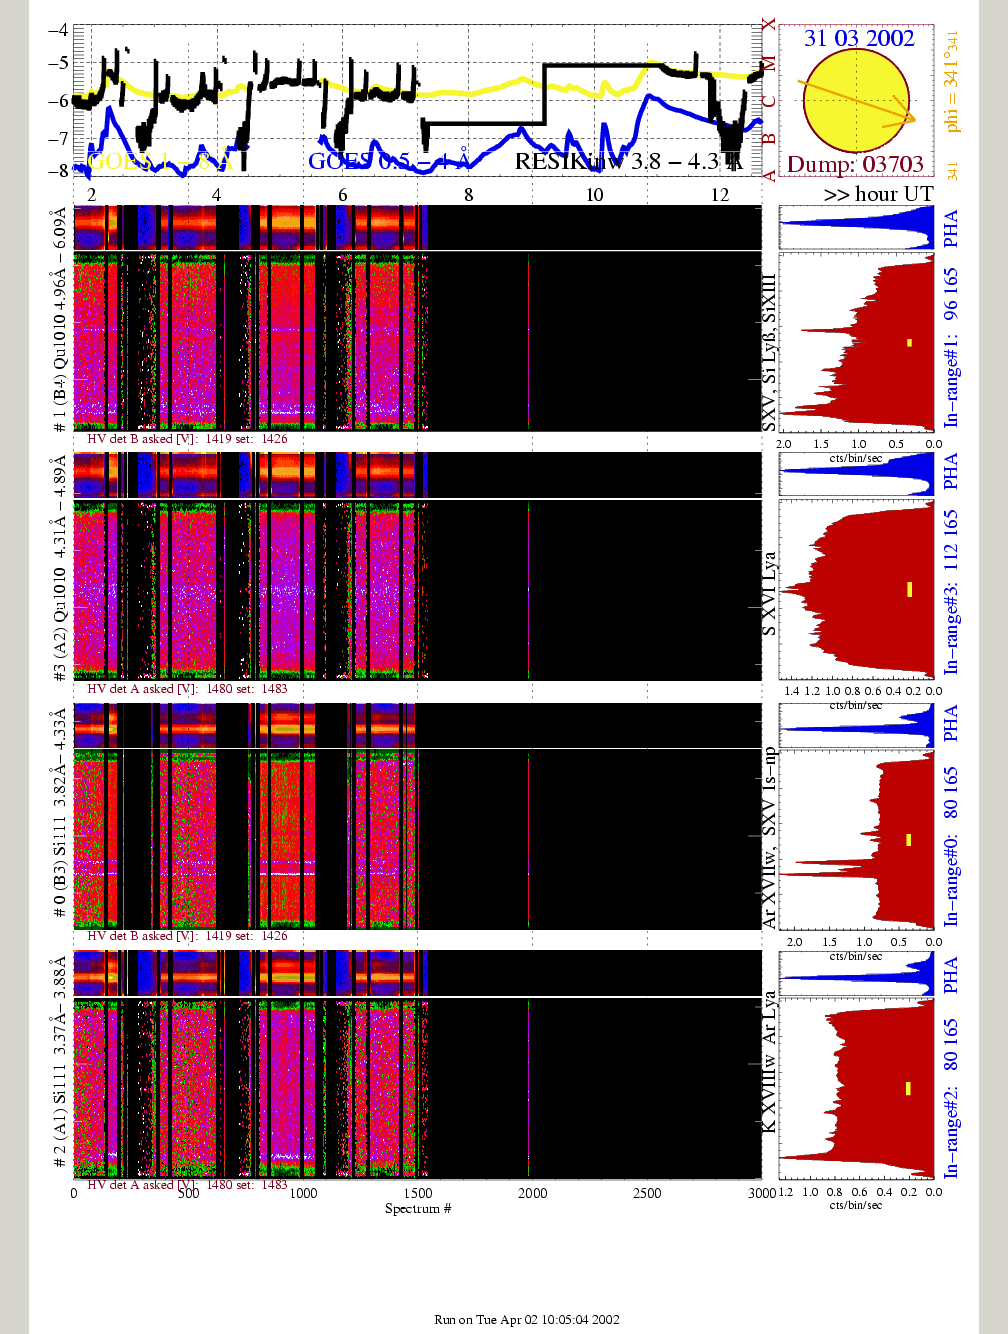Click the In-range#3: 112 165 label
Image resolution: width=1008 pixels, height=1334 pixels.
951,592
